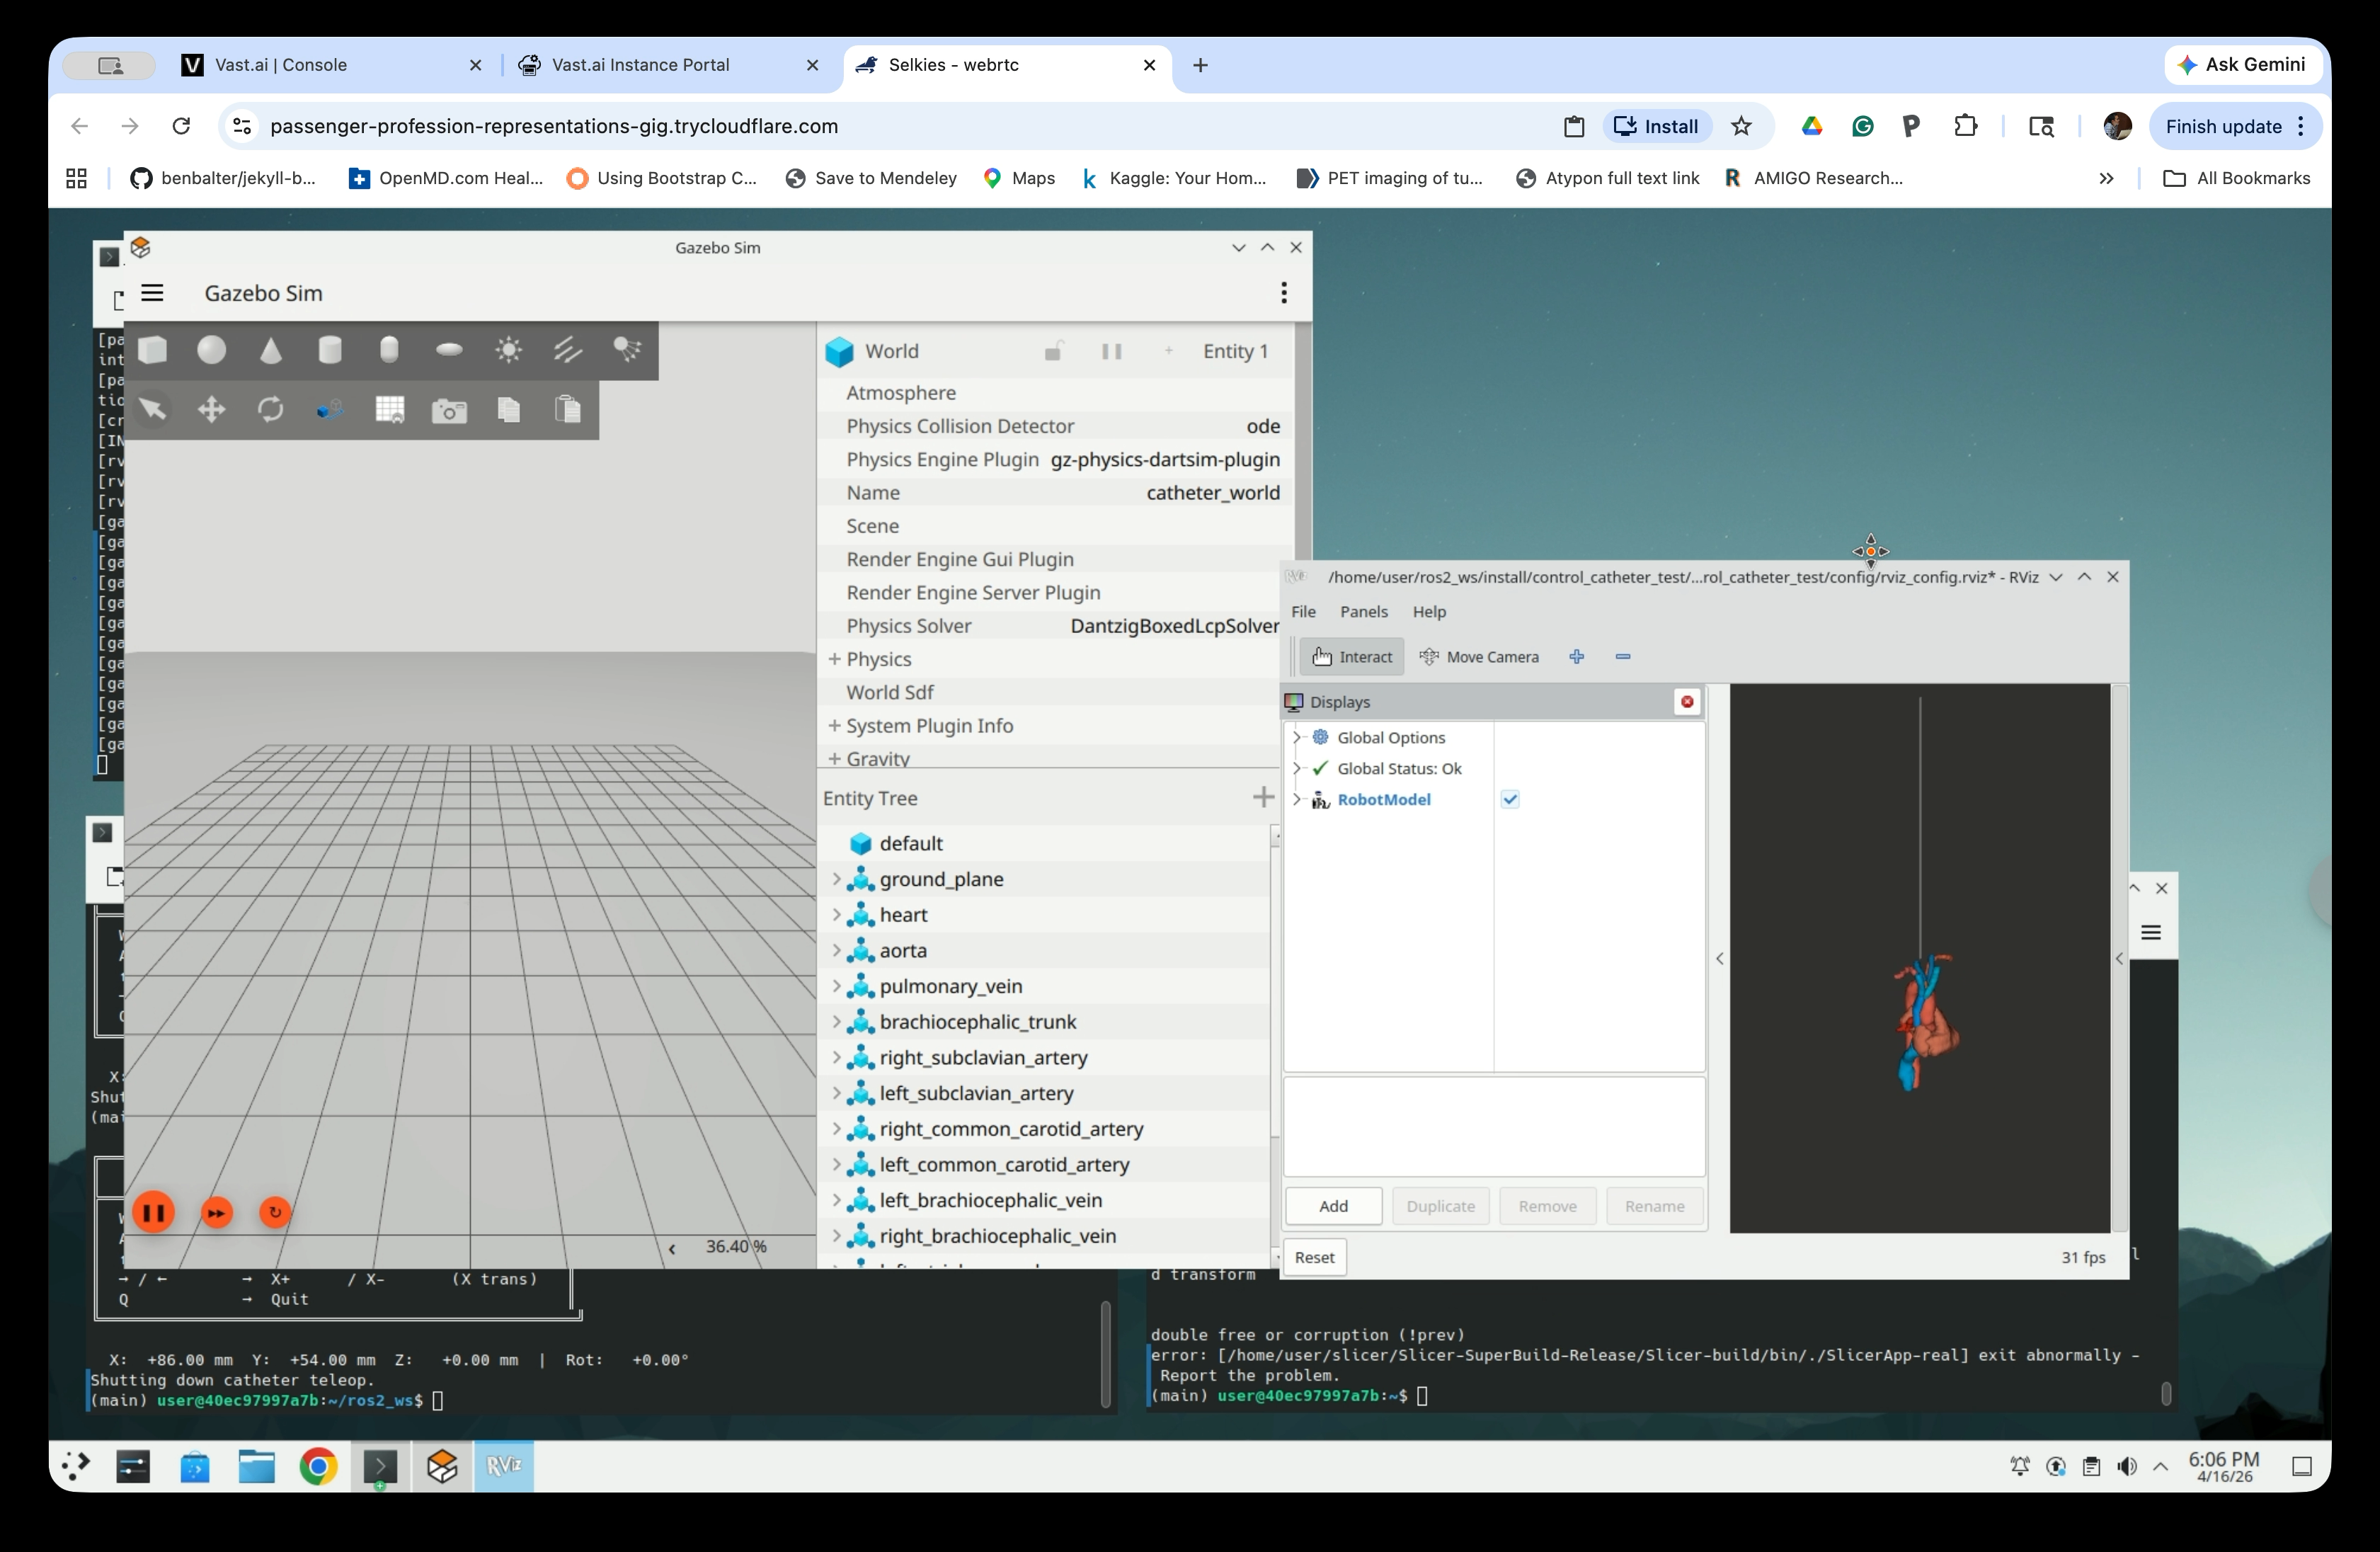This screenshot has height=1552, width=2380.
Task: Expand Global Options in Displays
Action: (1297, 737)
